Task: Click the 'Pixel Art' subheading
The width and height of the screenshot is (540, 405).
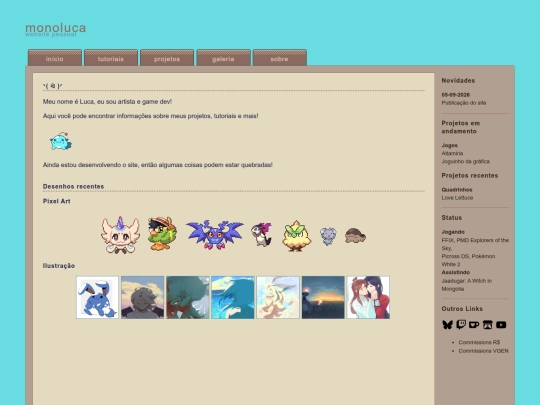Action: click(x=56, y=201)
